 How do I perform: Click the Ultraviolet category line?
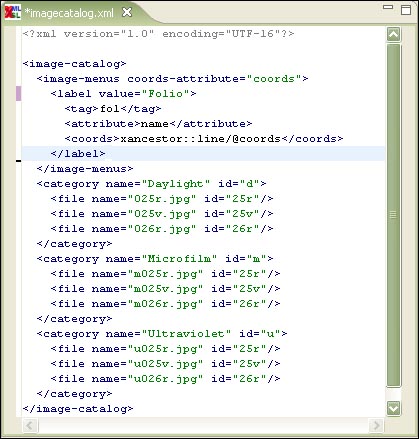click(x=162, y=334)
